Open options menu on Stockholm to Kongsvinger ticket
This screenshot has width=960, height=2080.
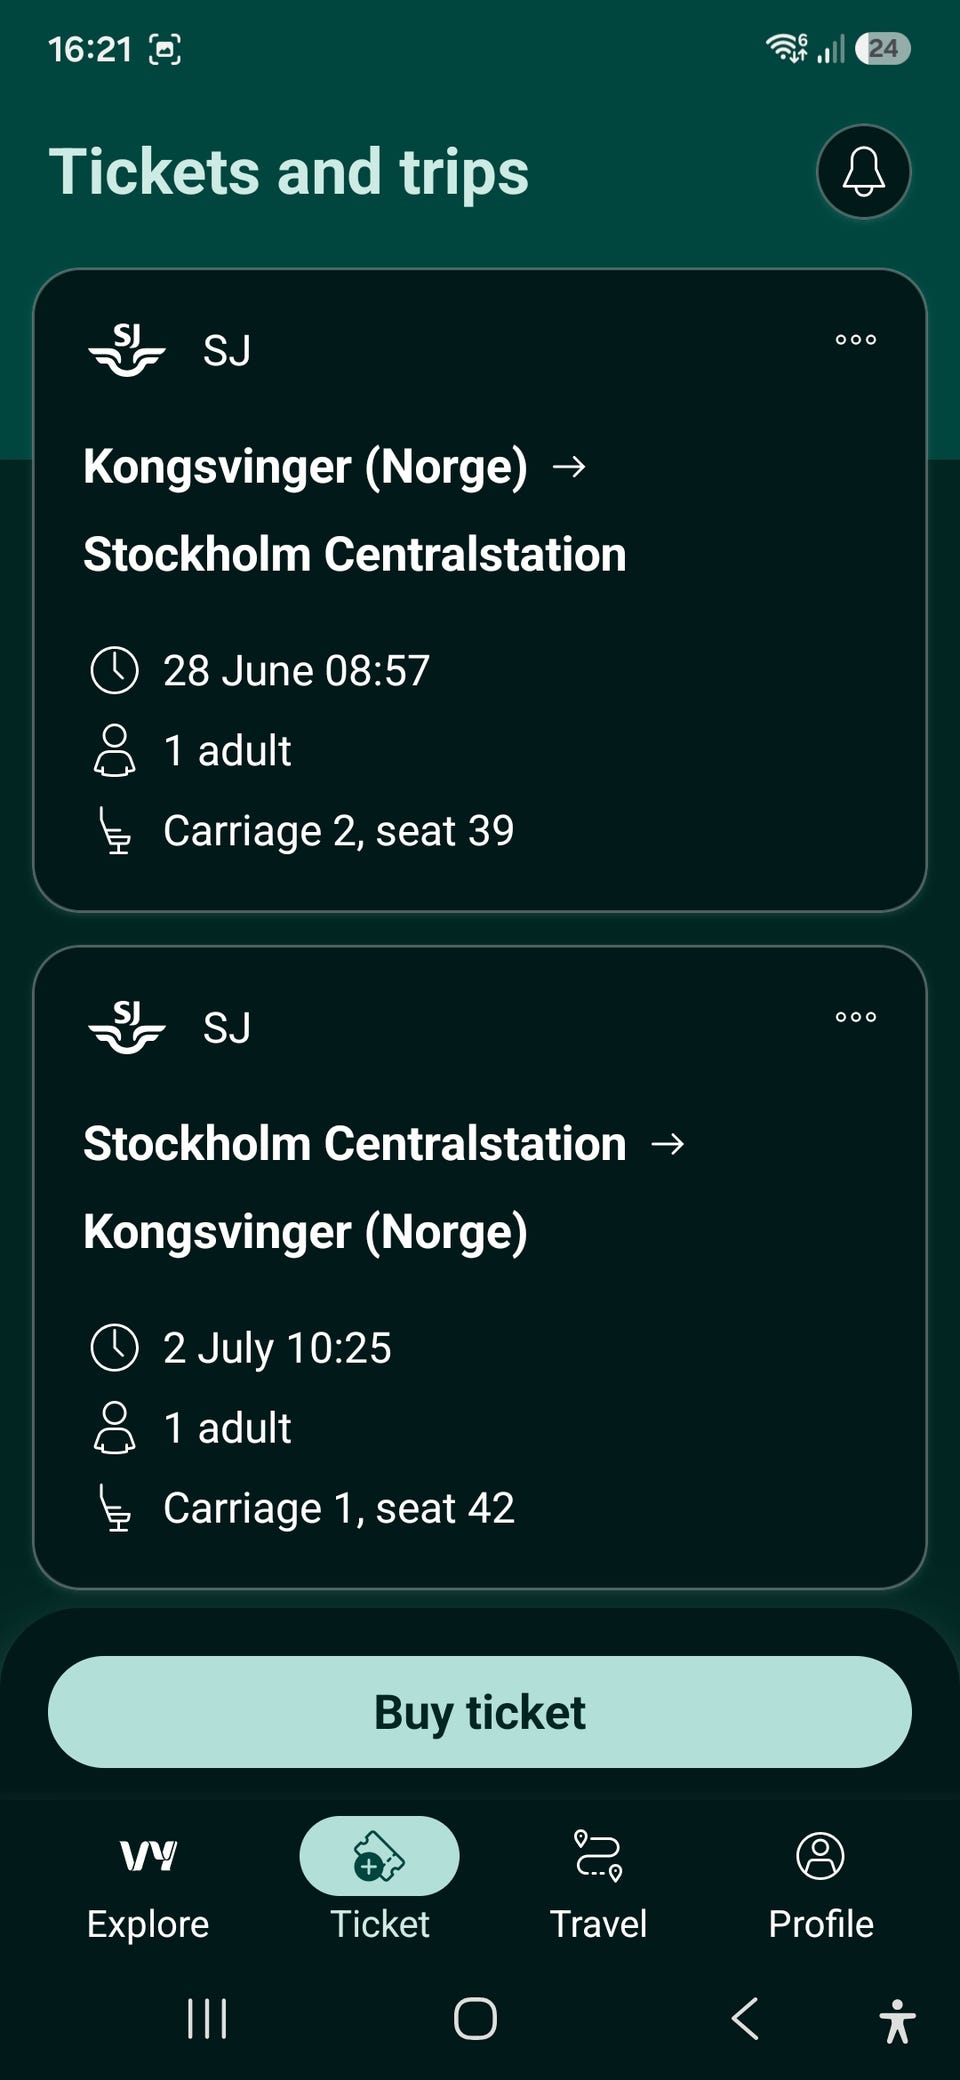(x=856, y=1017)
